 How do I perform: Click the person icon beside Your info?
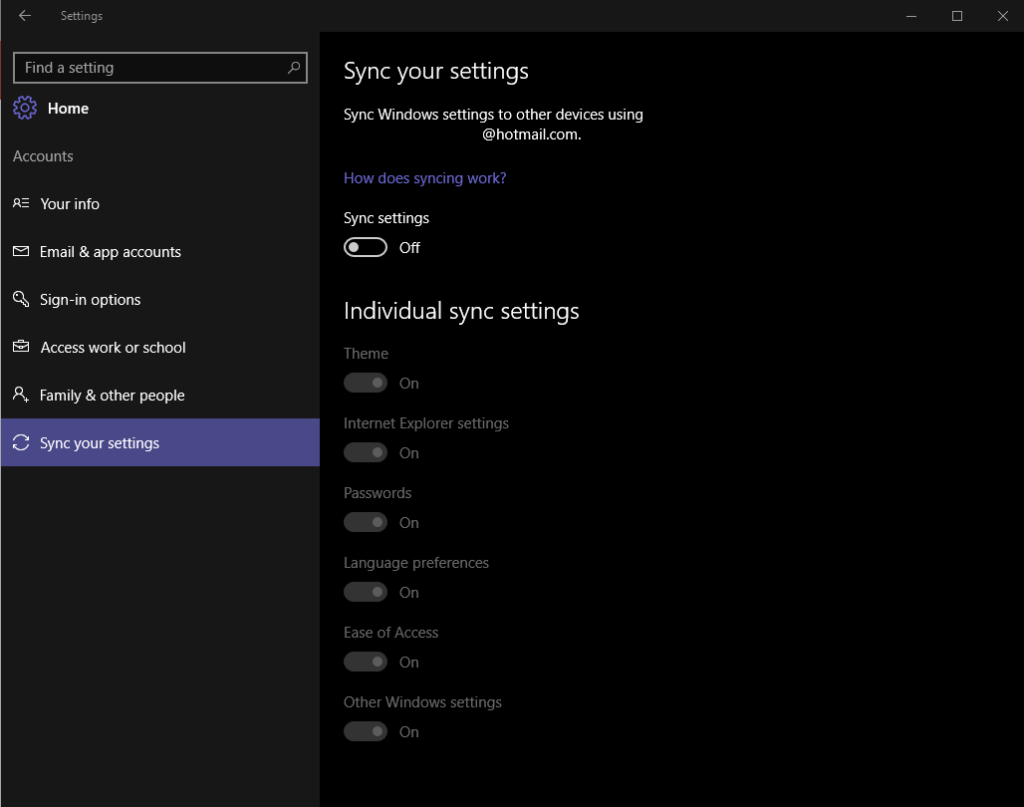(x=21, y=203)
